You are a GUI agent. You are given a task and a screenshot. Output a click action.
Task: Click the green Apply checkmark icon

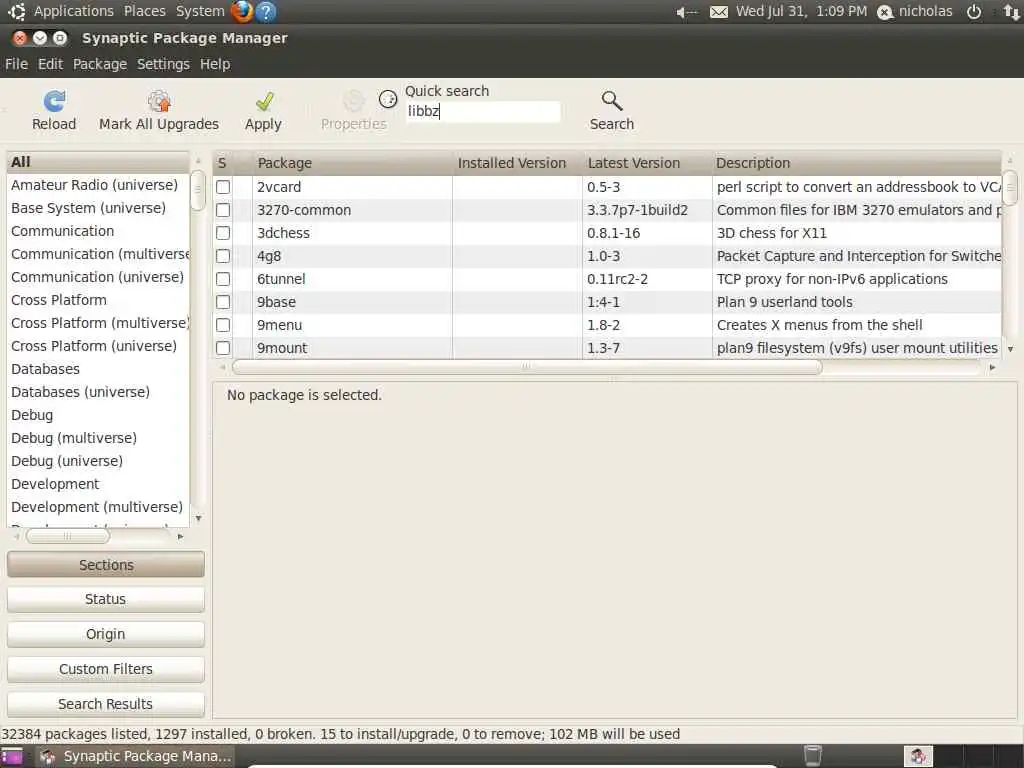pyautogui.click(x=264, y=101)
